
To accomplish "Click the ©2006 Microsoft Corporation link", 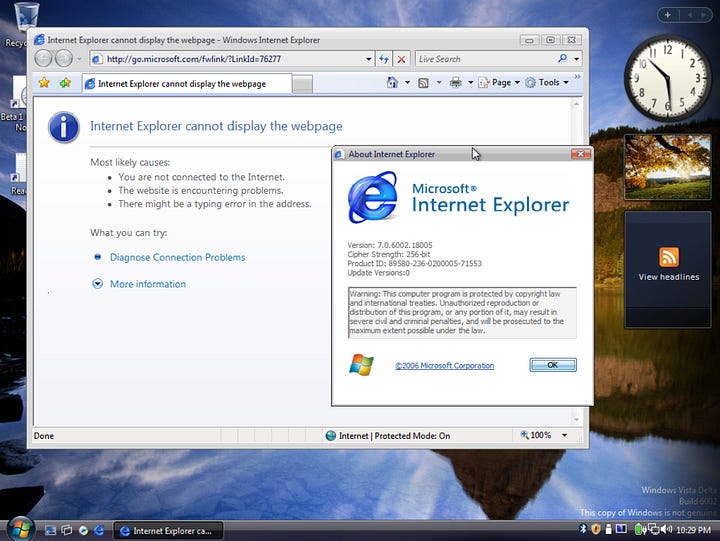I will coord(444,366).
